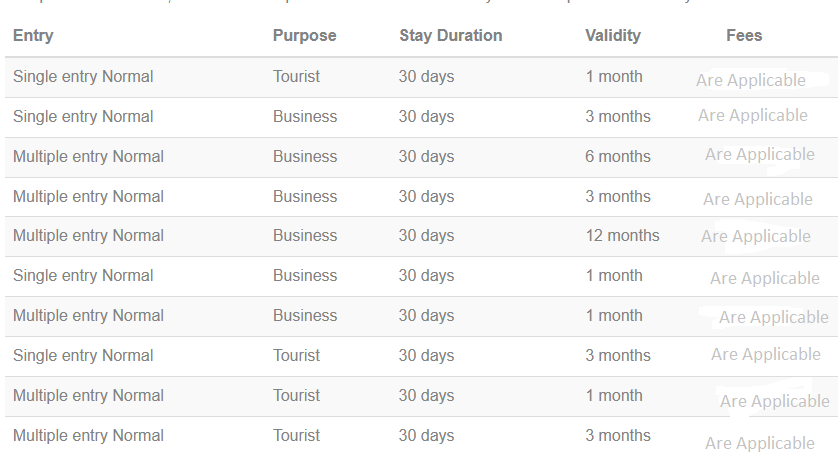Click Validity of single entry tourist 3 months row
838x474 pixels.
(618, 356)
